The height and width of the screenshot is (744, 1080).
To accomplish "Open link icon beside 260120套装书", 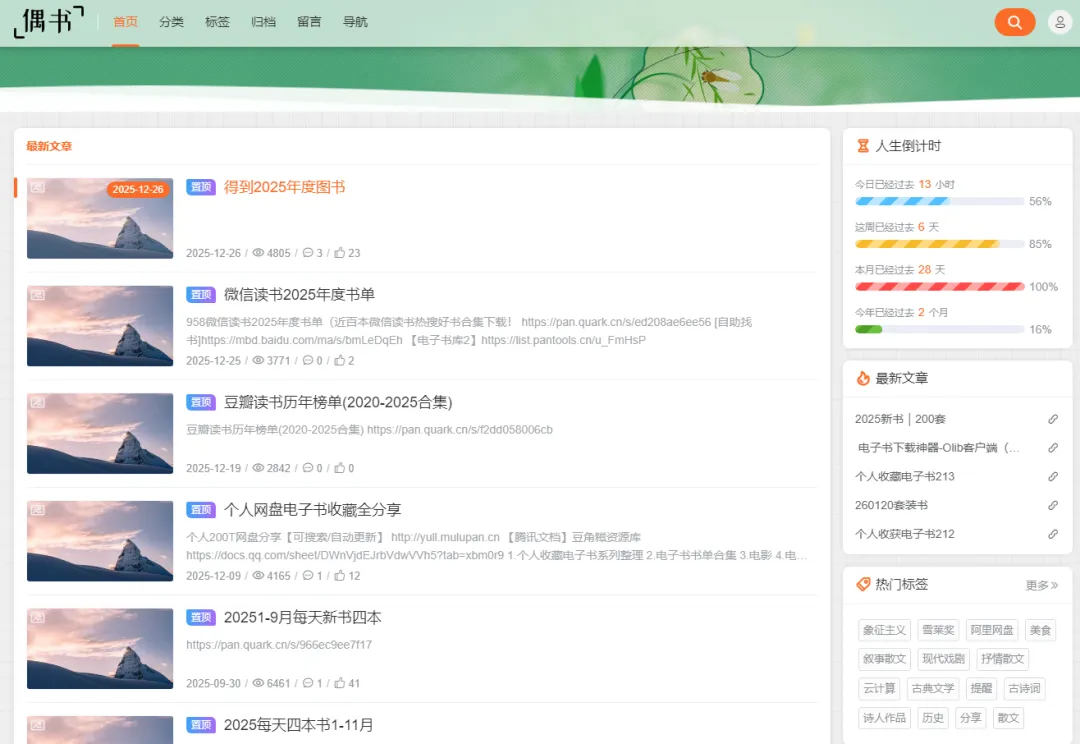I will [1053, 505].
